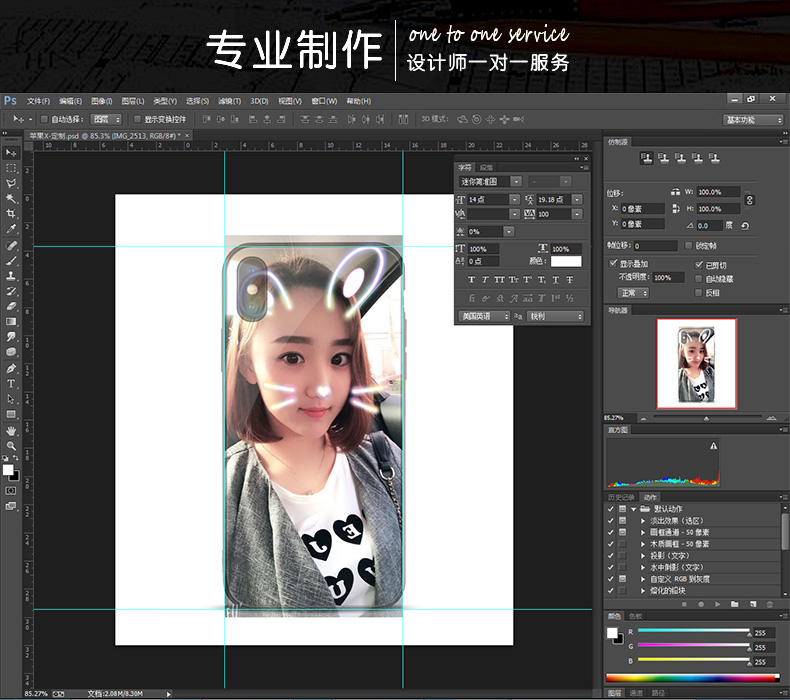This screenshot has height=700, width=790.
Task: Click the white text color swatch
Action: tap(566, 261)
